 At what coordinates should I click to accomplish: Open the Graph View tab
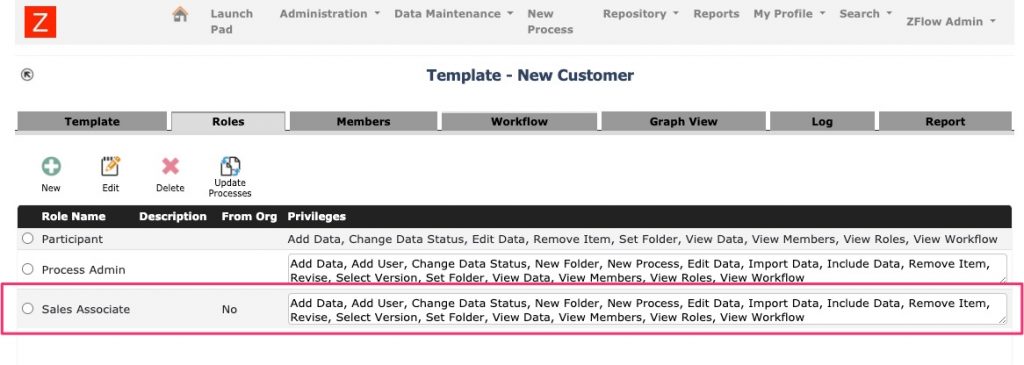pyautogui.click(x=683, y=121)
